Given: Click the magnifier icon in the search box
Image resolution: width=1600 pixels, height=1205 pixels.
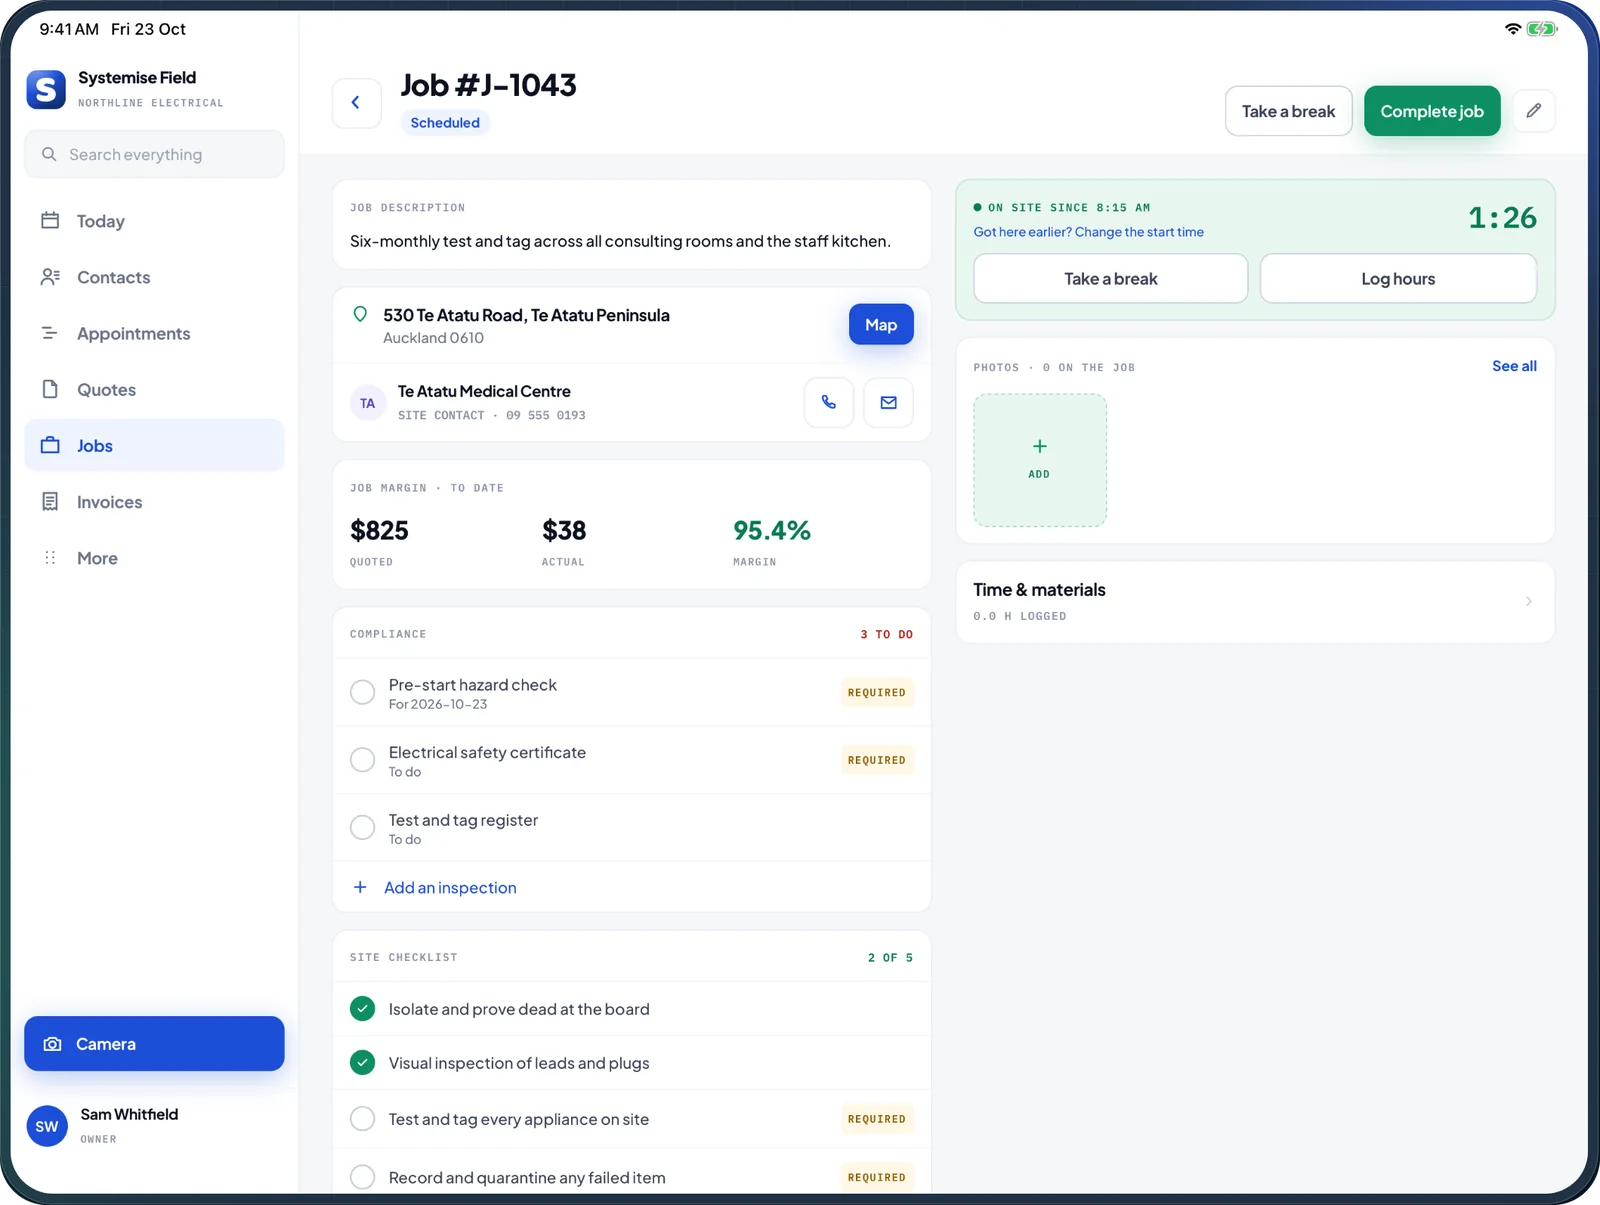Looking at the screenshot, I should tap(49, 154).
